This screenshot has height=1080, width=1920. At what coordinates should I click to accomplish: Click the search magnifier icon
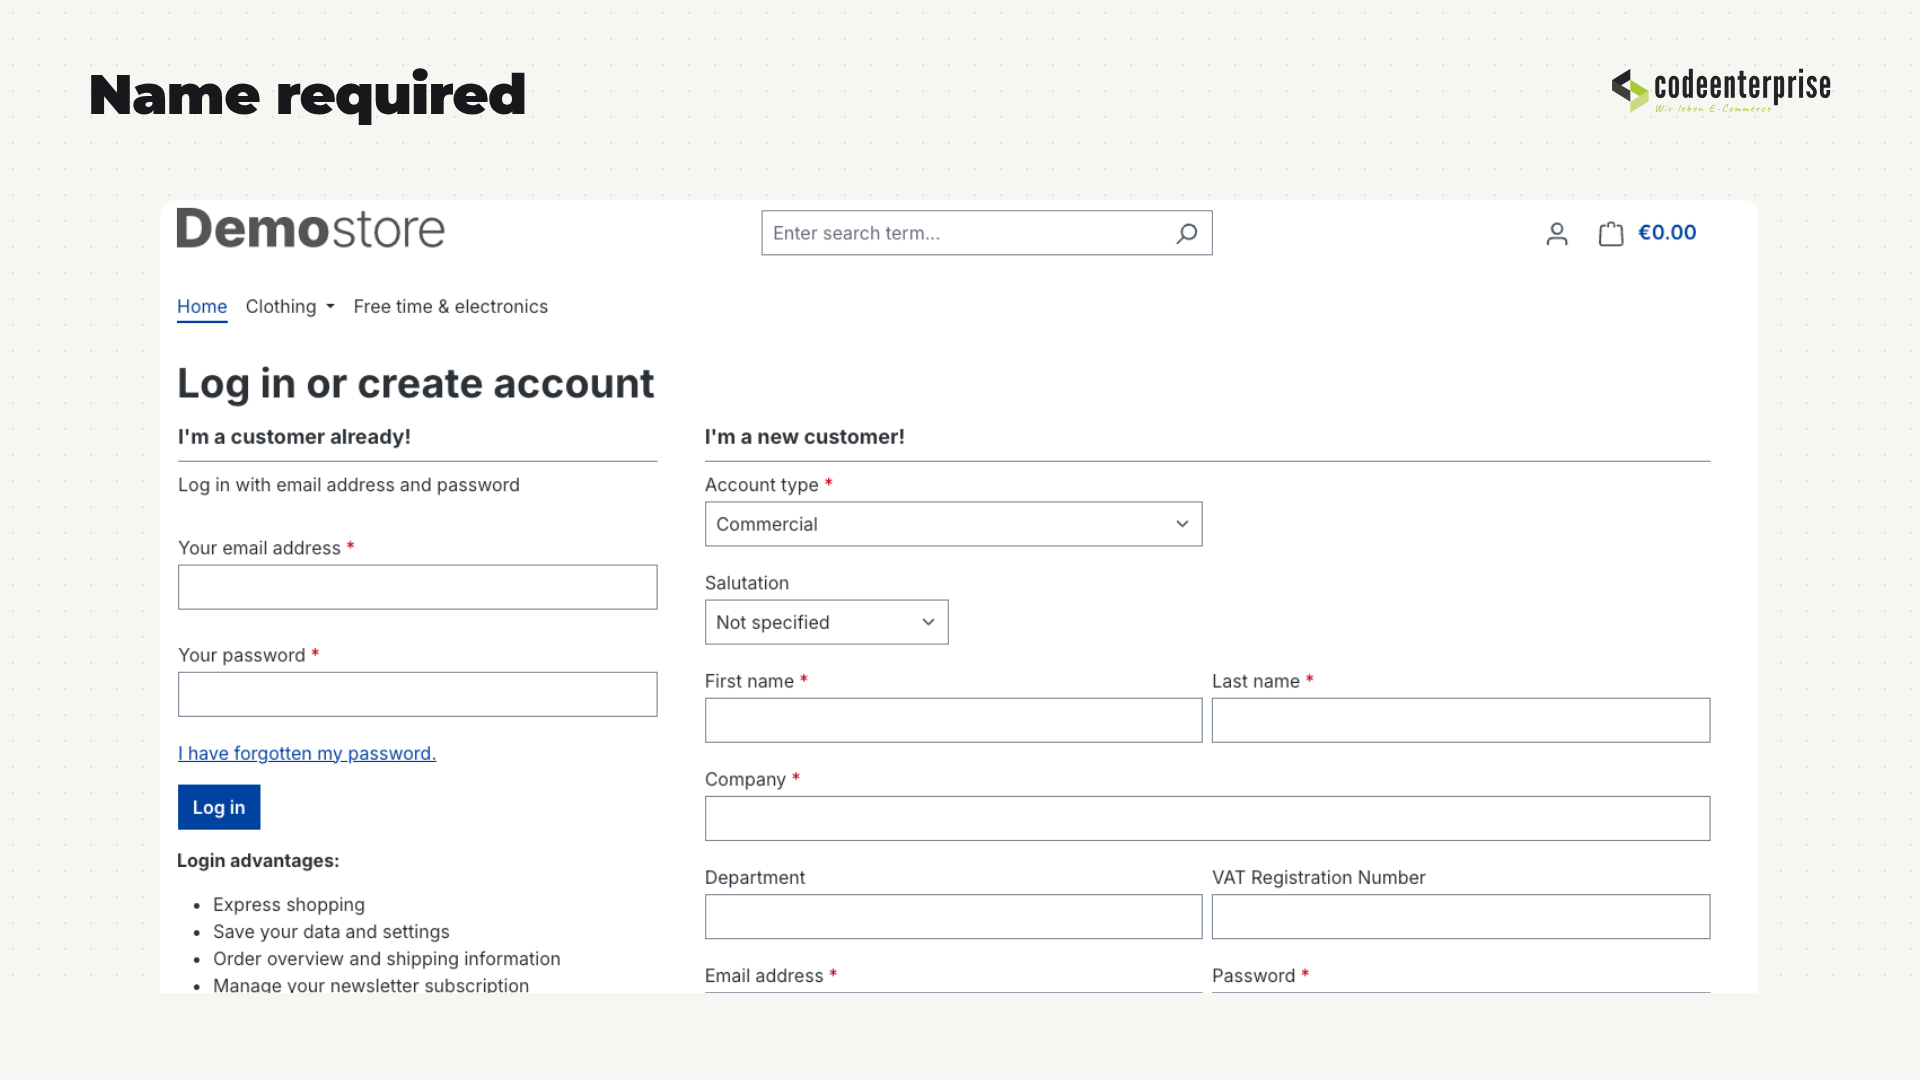1186,233
